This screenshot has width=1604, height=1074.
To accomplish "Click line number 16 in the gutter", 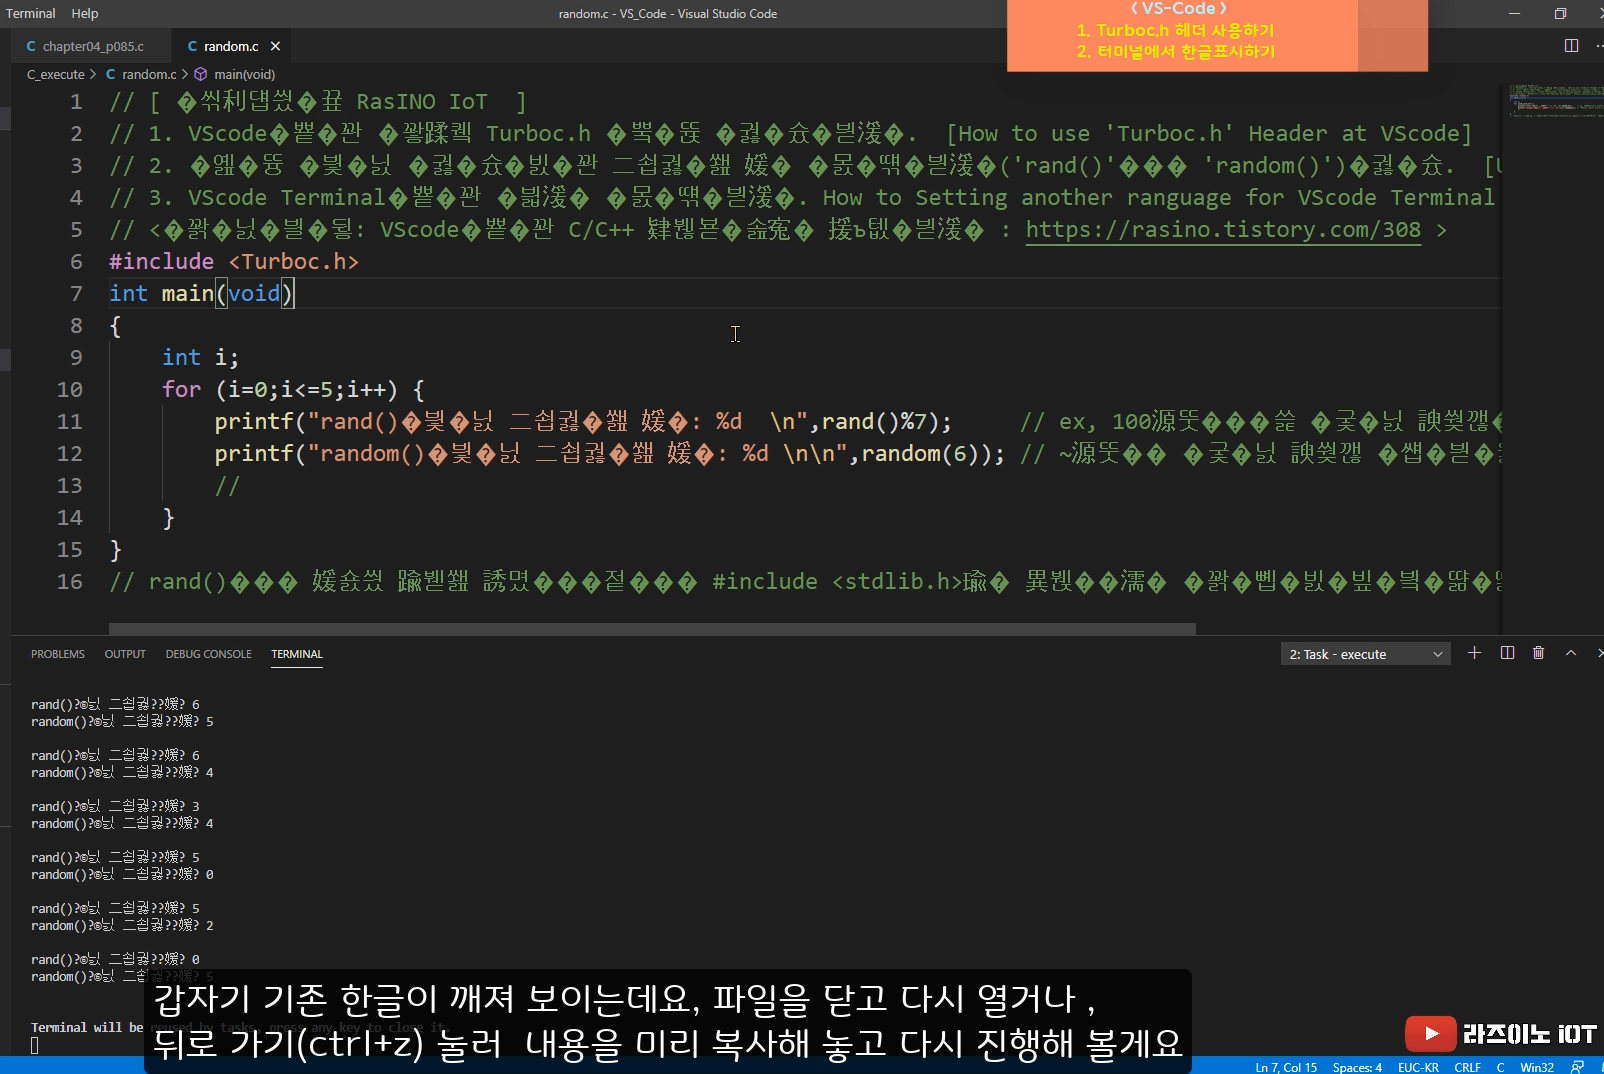I will point(69,581).
